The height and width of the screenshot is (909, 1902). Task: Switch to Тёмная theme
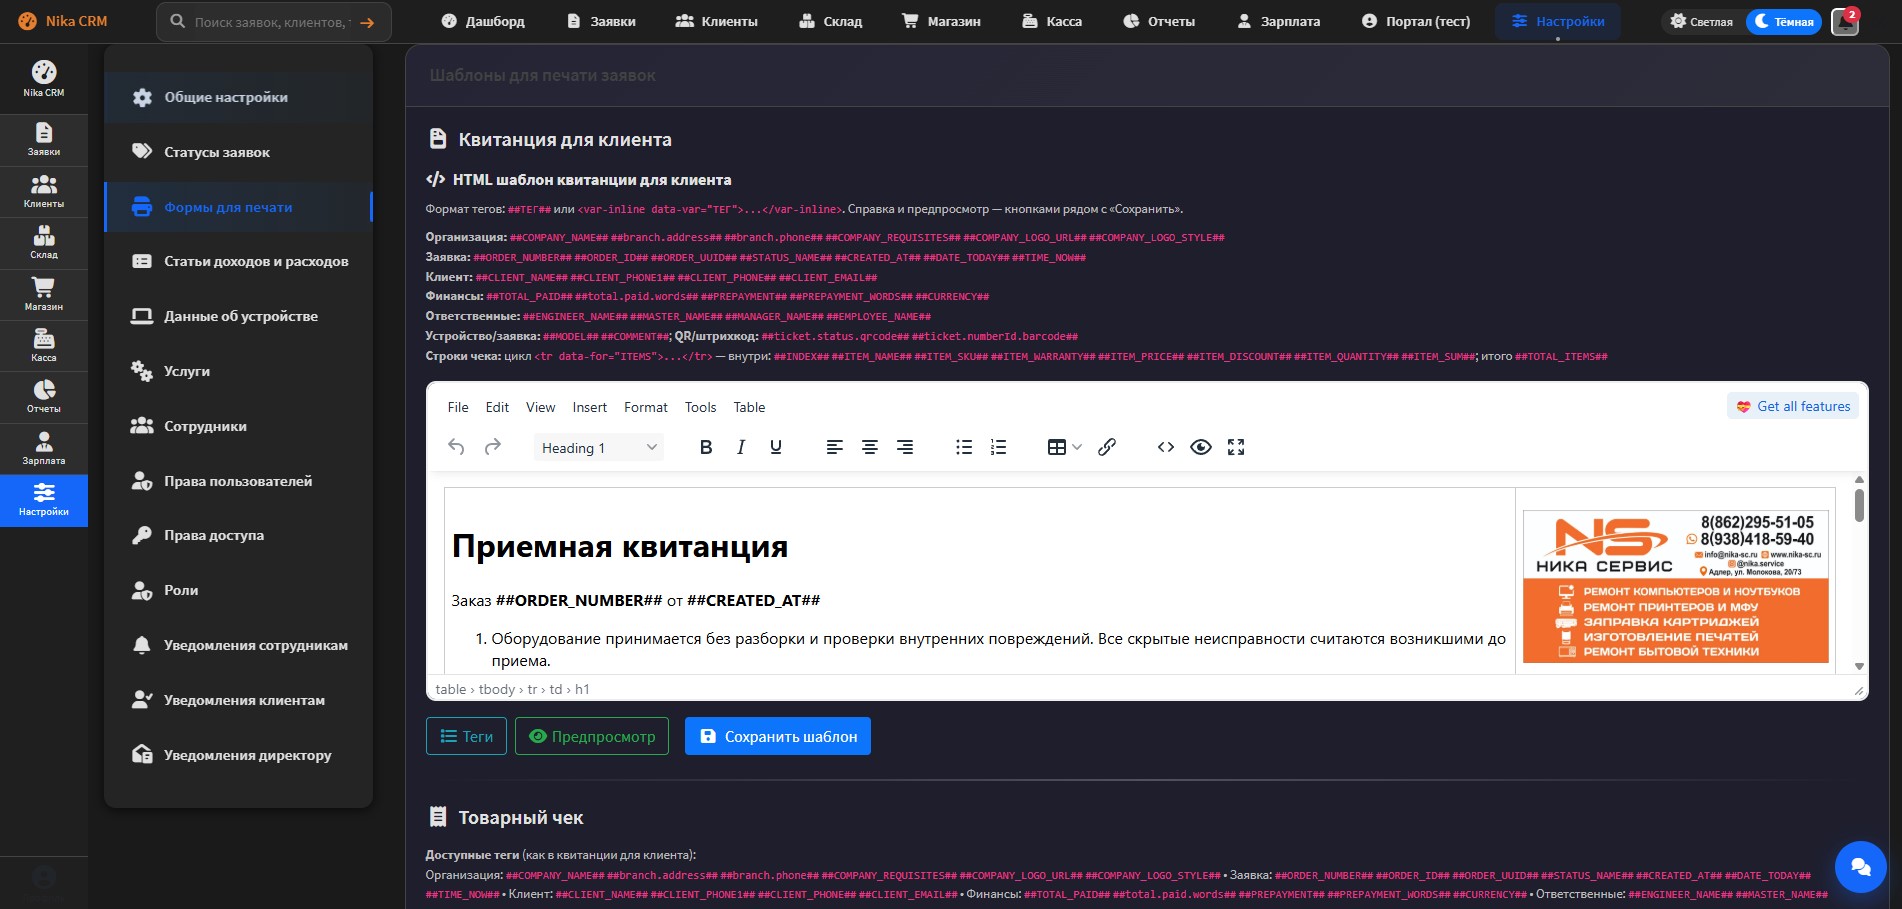(x=1784, y=21)
